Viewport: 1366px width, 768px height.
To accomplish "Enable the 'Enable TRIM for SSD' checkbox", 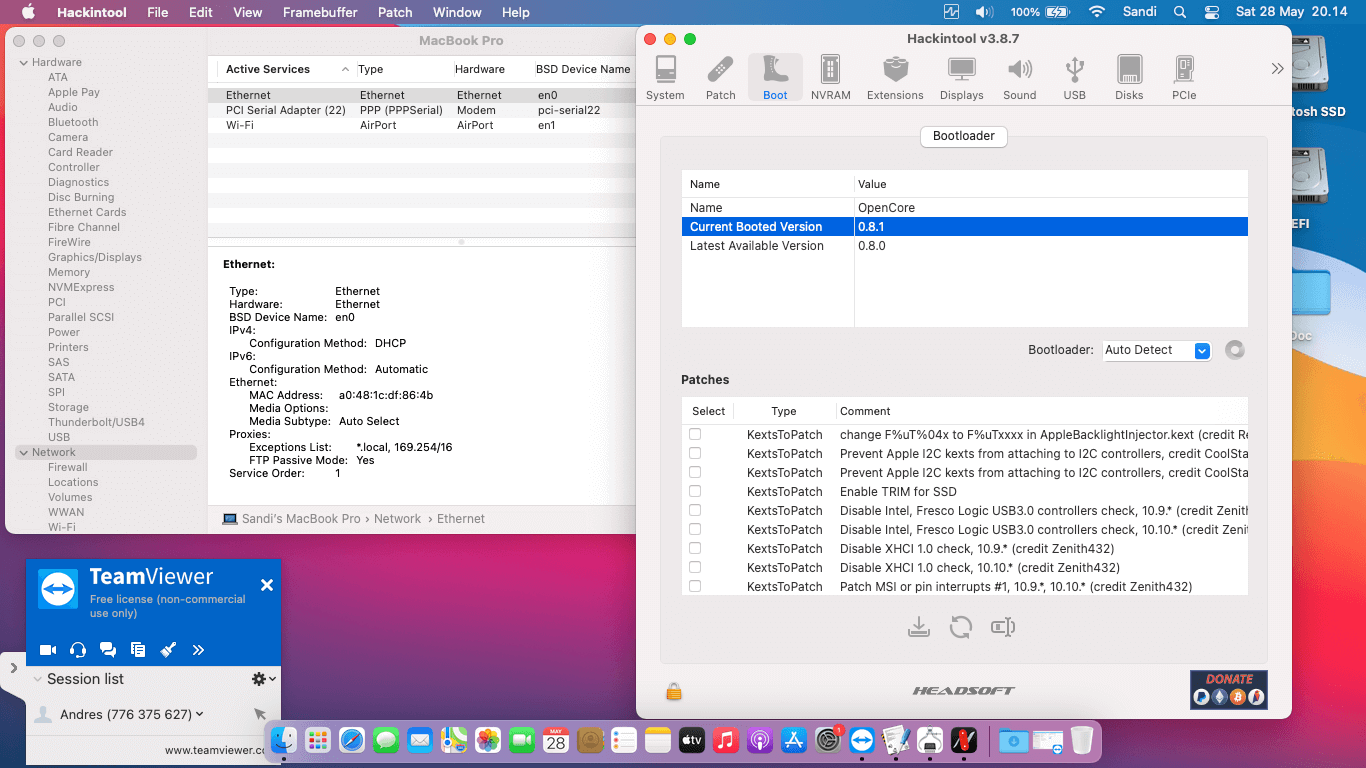I will pos(695,491).
